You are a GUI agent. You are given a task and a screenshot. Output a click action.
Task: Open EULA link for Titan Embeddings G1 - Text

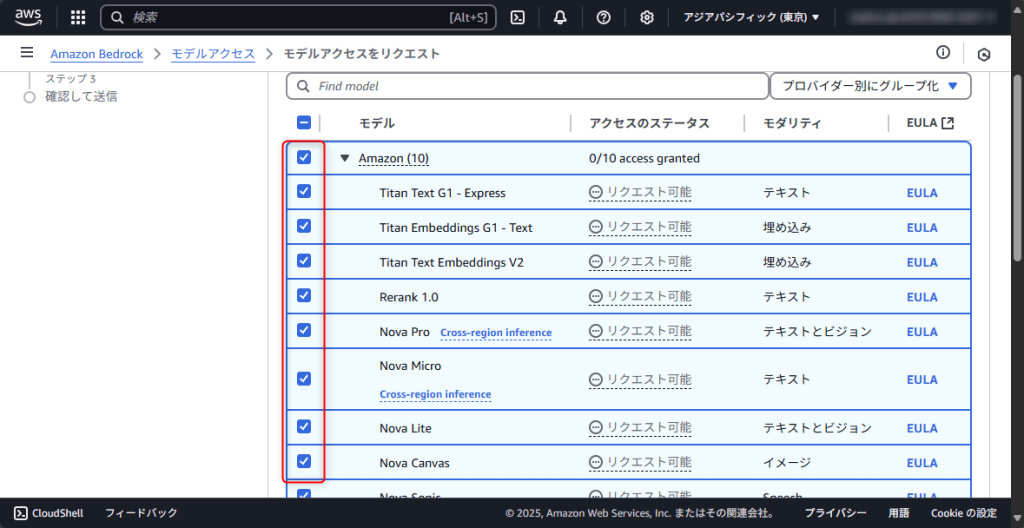tap(922, 227)
